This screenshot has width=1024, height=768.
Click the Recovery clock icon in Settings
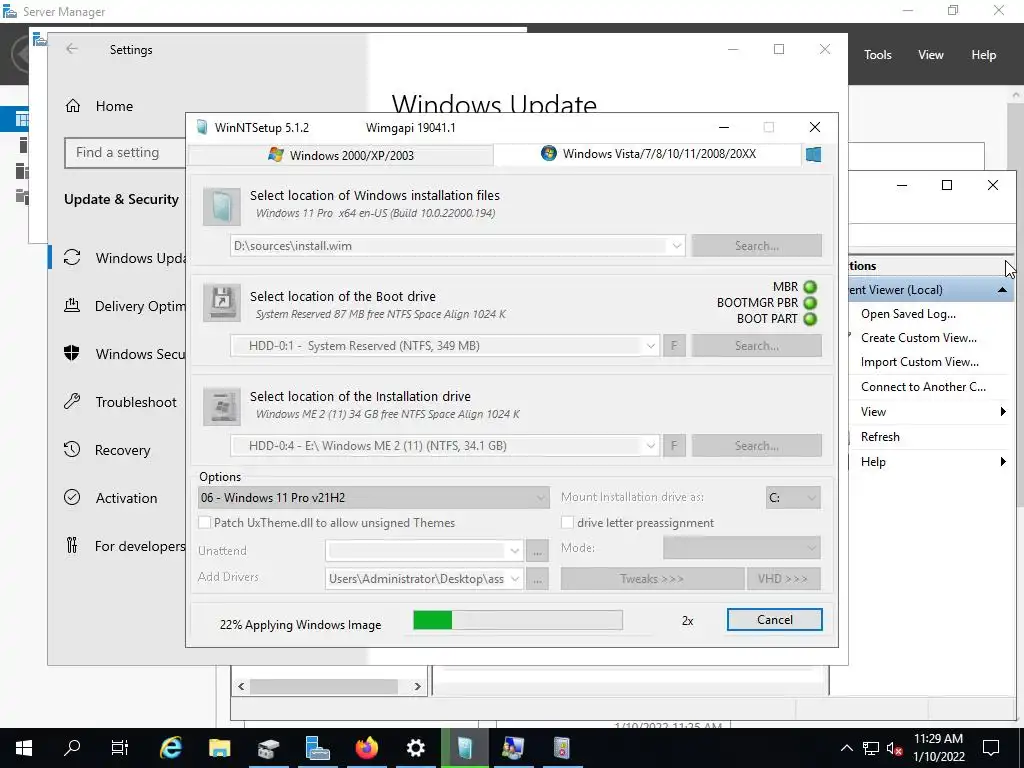72,449
